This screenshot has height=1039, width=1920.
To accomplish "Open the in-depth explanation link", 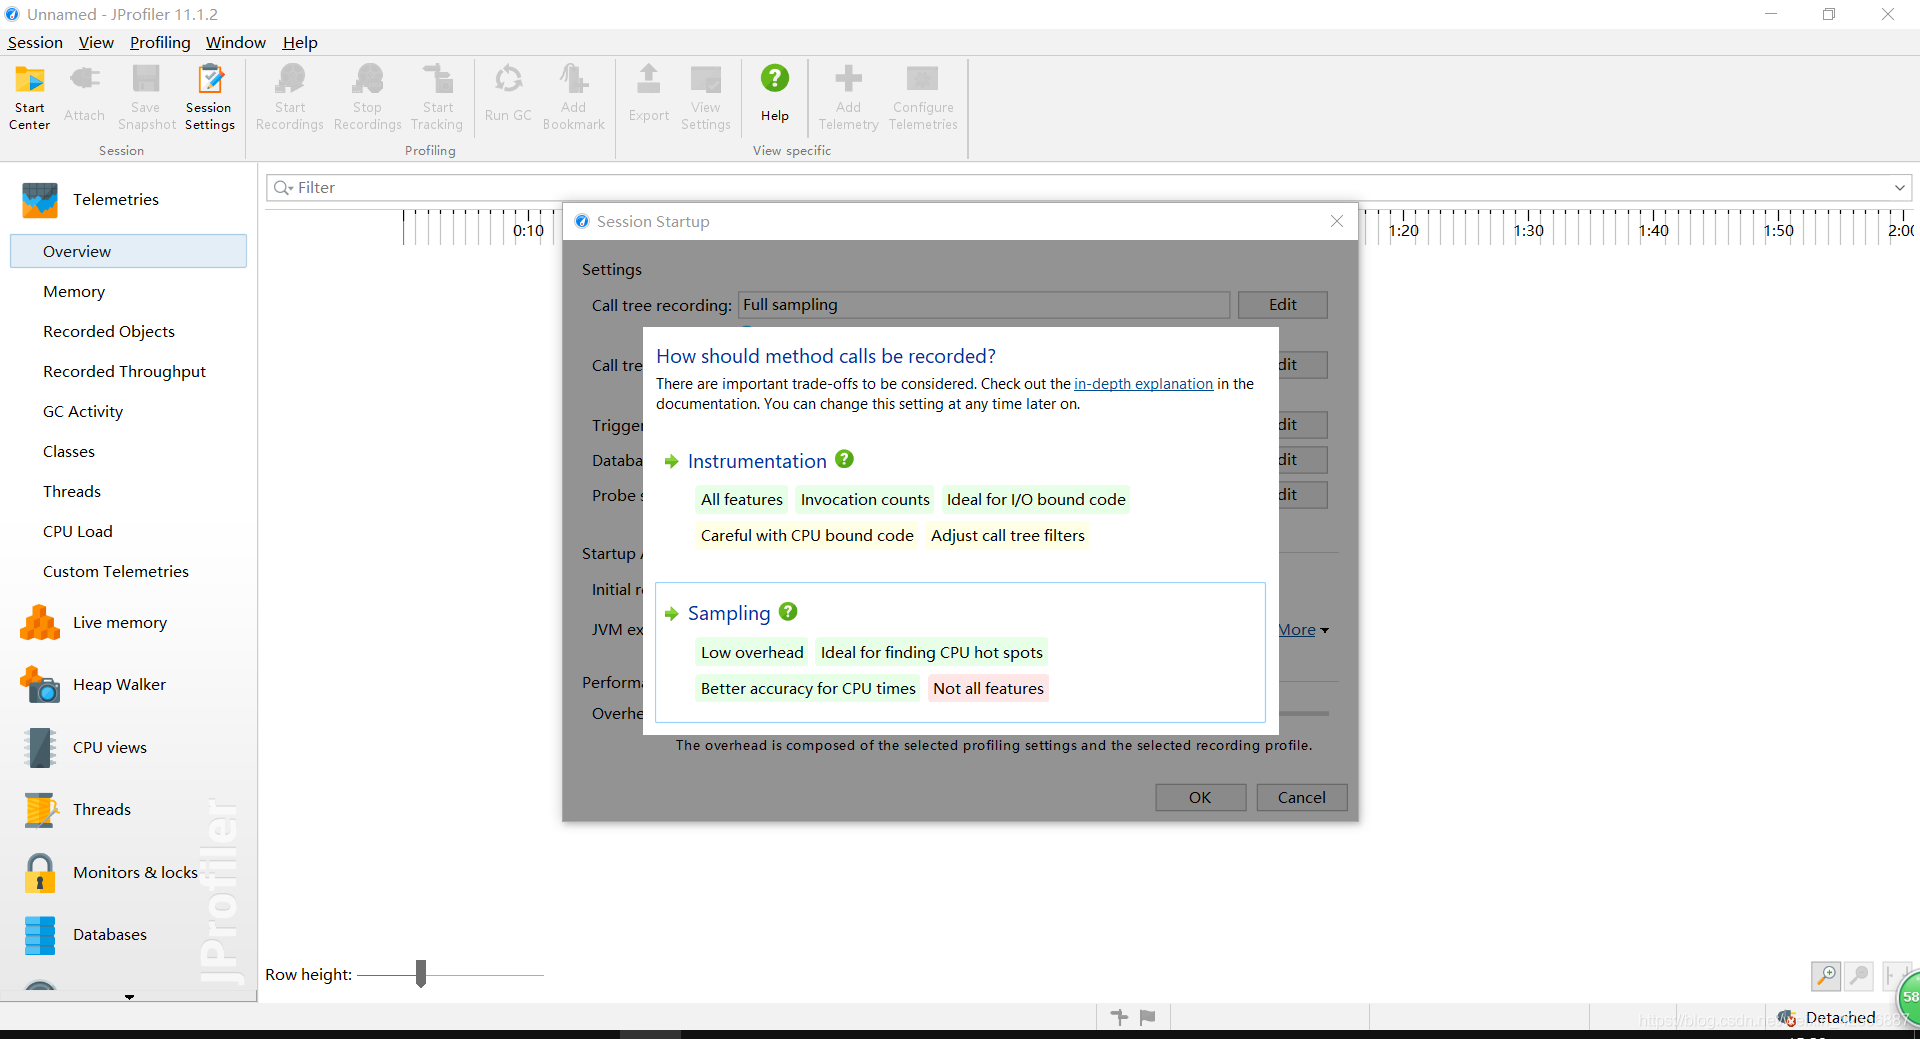I will [x=1143, y=384].
